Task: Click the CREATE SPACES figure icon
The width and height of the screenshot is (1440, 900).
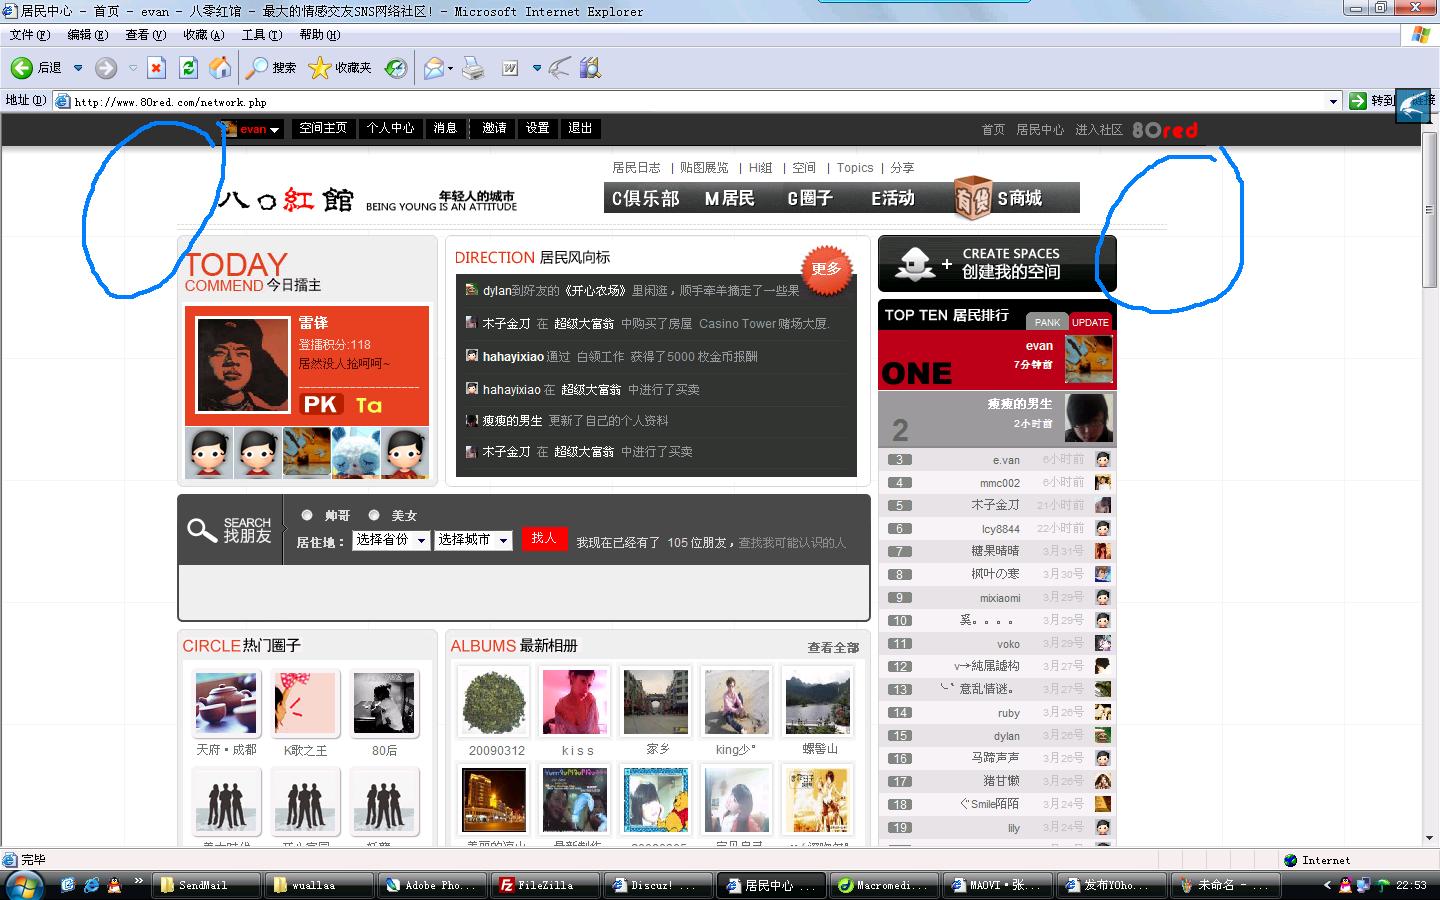Action: (915, 263)
